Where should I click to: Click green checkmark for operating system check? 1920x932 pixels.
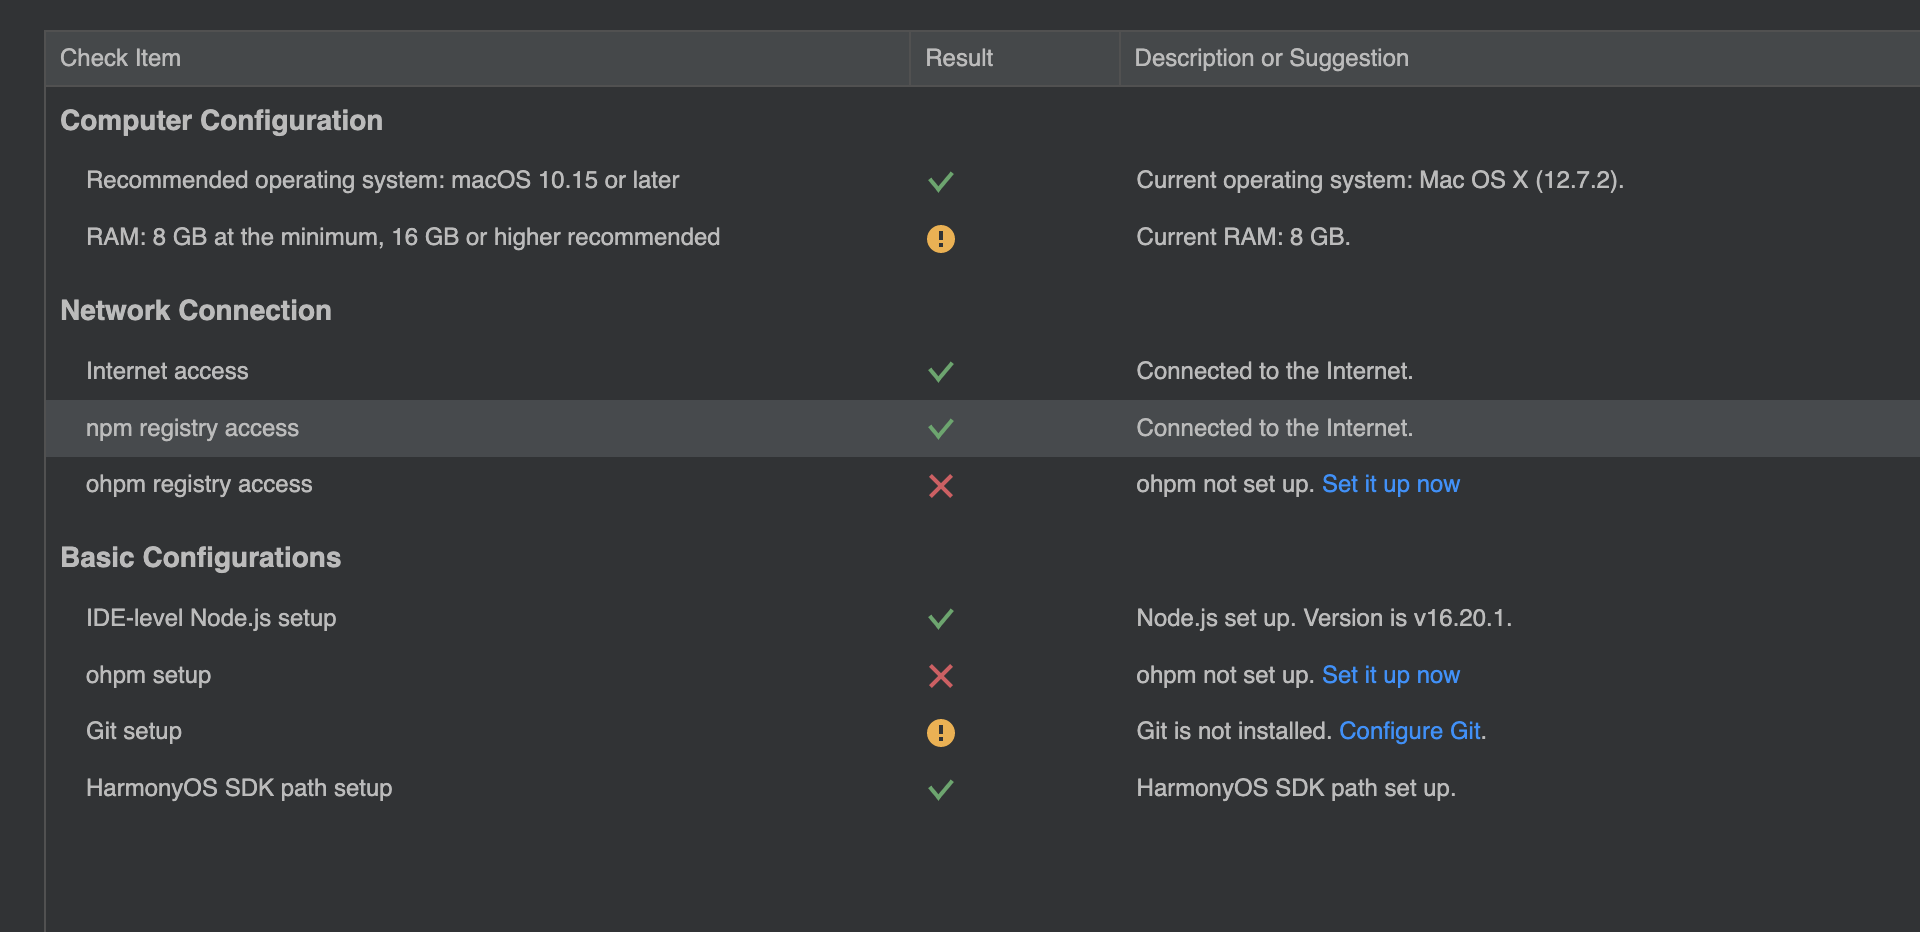click(x=940, y=181)
